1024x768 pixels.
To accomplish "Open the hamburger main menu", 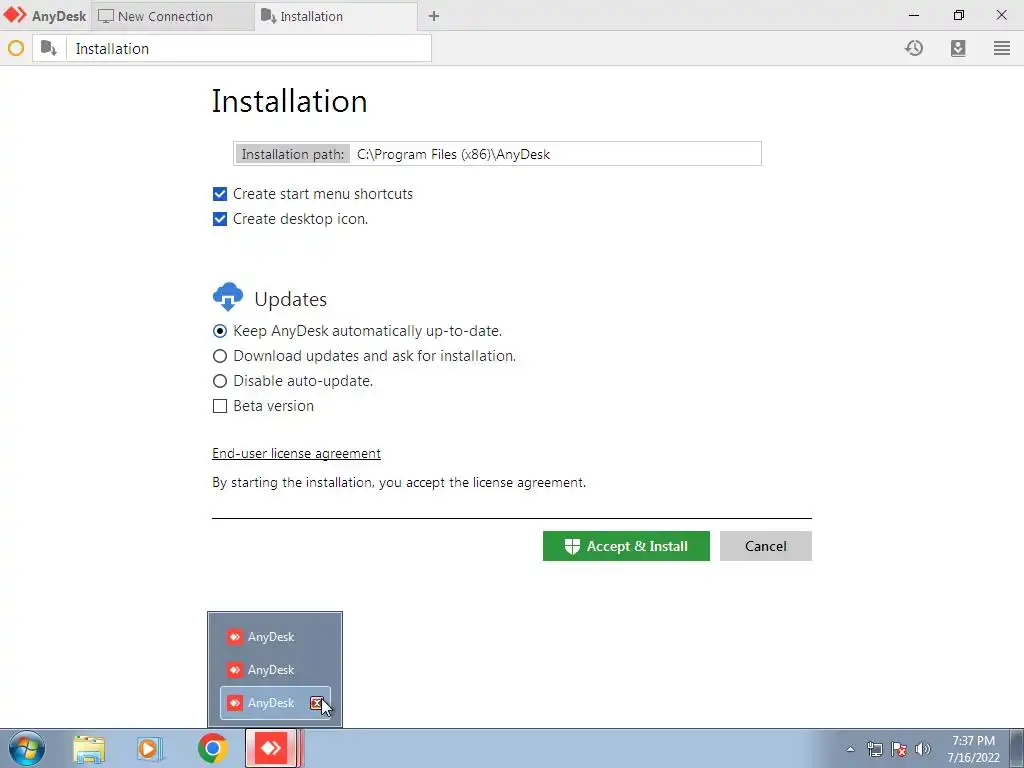I will click(1002, 48).
